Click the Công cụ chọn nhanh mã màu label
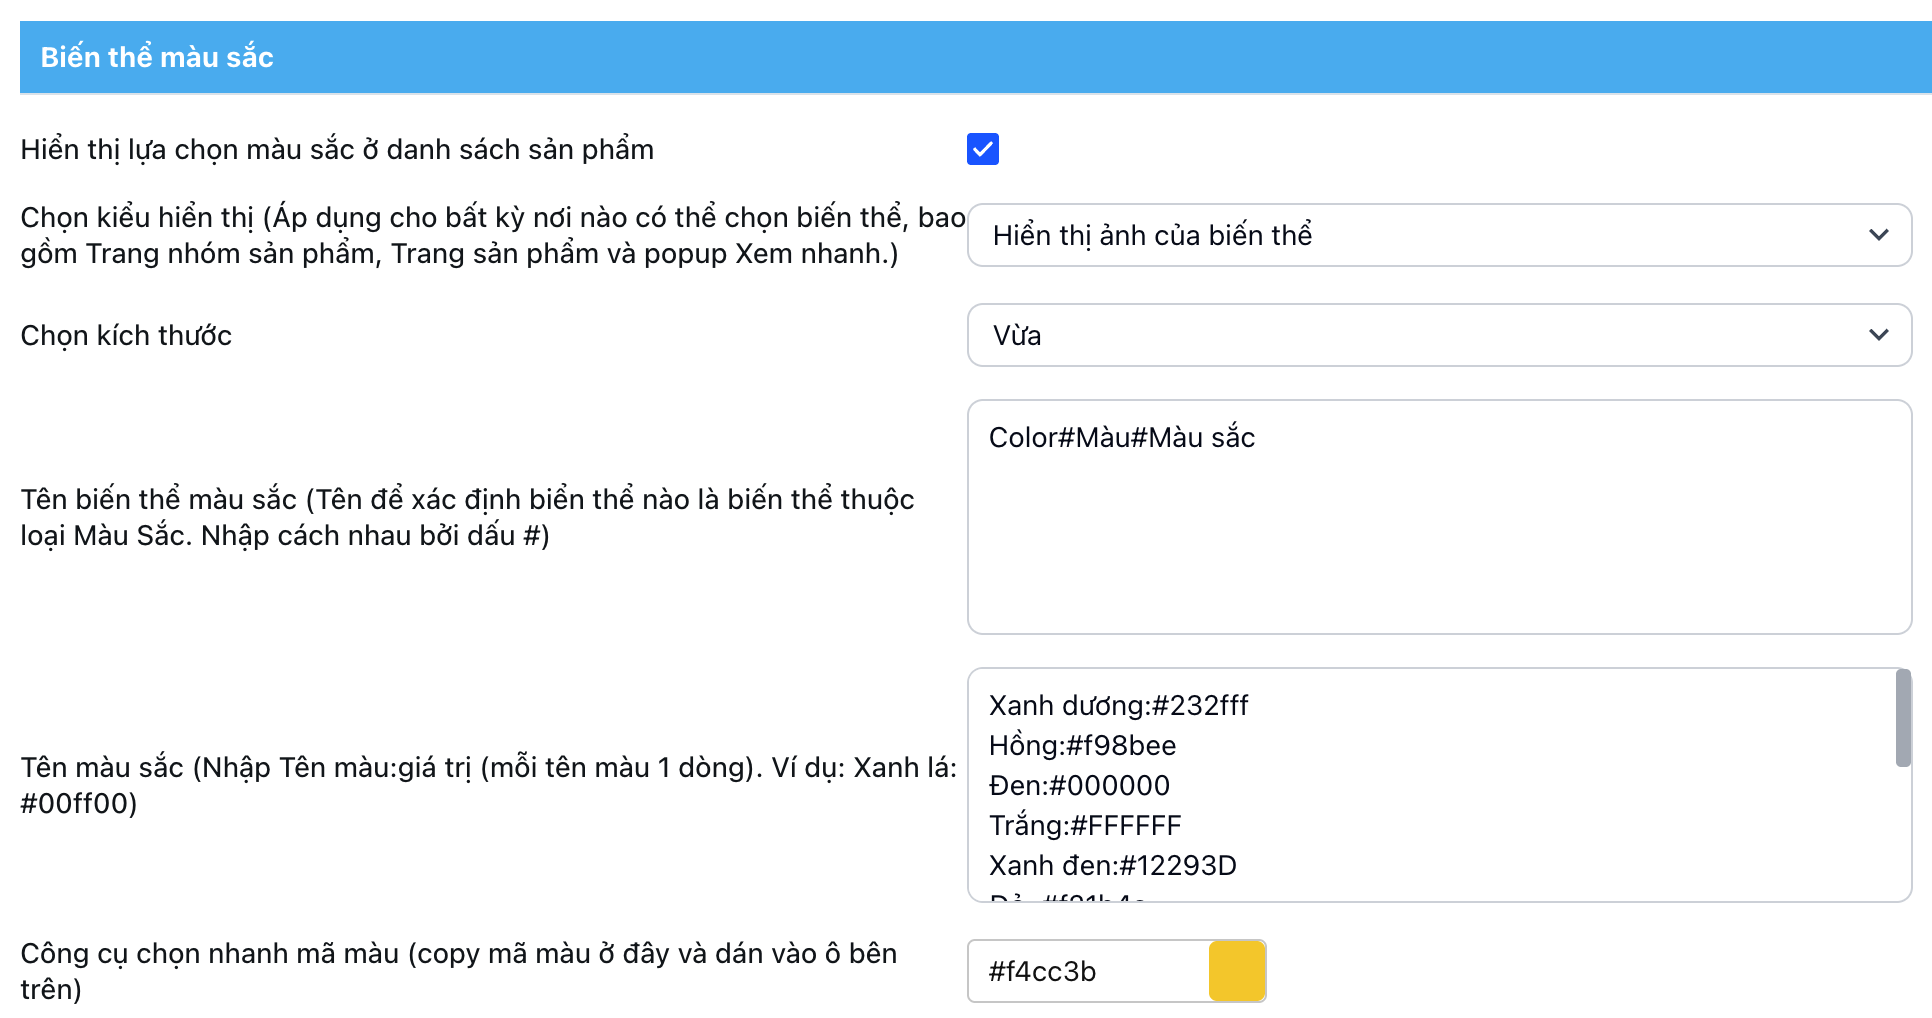 pos(458,971)
